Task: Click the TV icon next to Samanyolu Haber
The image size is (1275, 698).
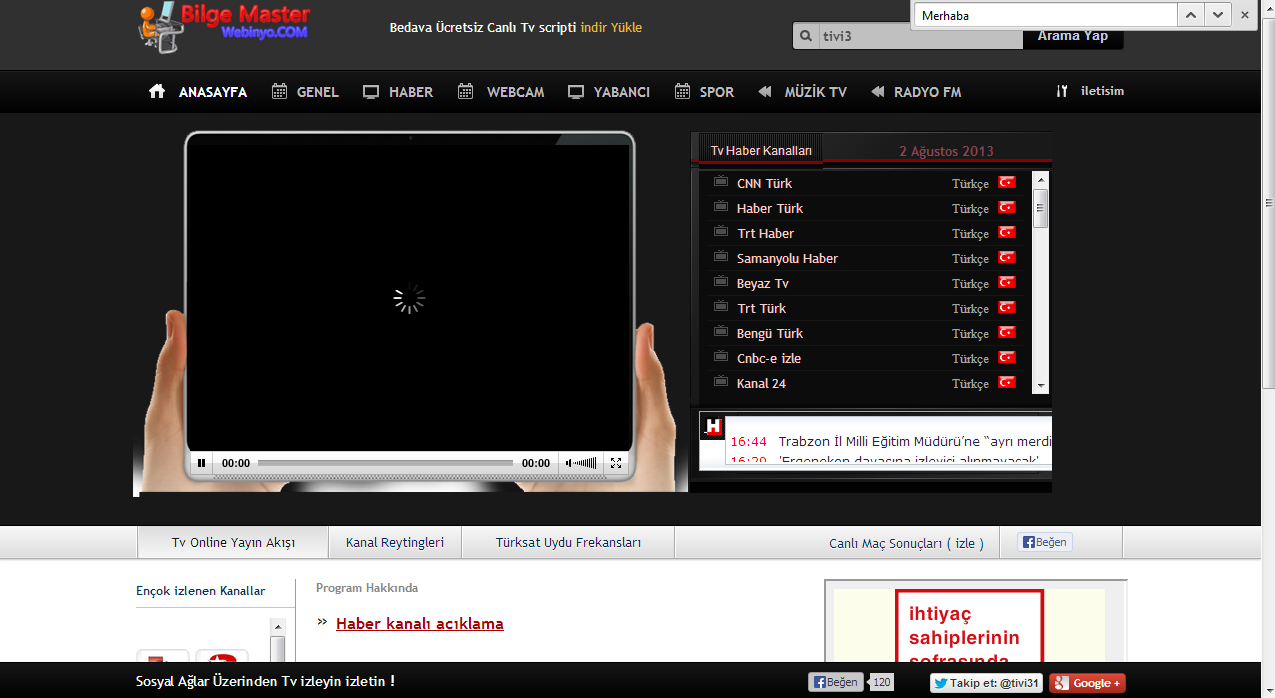Action: tap(720, 257)
